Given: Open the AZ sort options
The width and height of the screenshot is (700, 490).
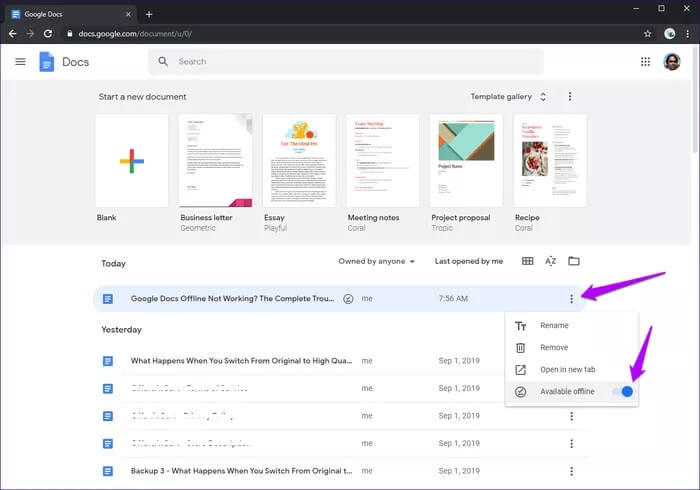Looking at the screenshot, I should [550, 261].
